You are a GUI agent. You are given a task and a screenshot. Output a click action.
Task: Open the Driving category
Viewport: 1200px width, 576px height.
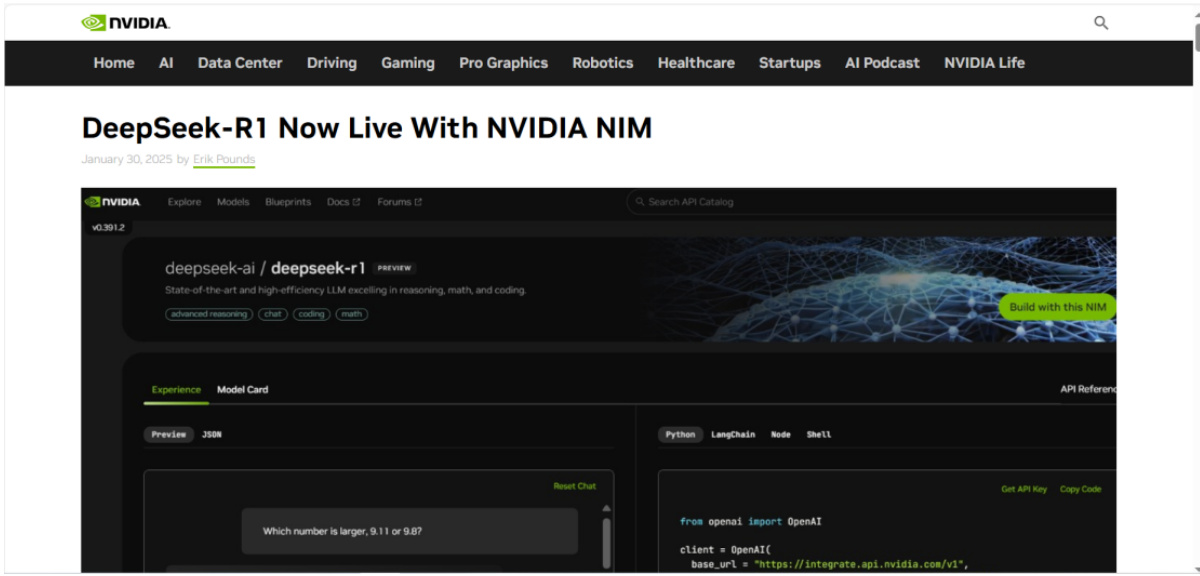pyautogui.click(x=332, y=63)
